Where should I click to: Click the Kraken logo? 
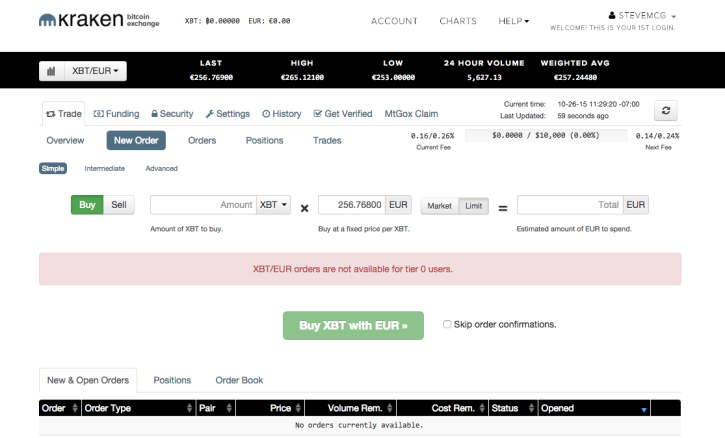click(99, 20)
